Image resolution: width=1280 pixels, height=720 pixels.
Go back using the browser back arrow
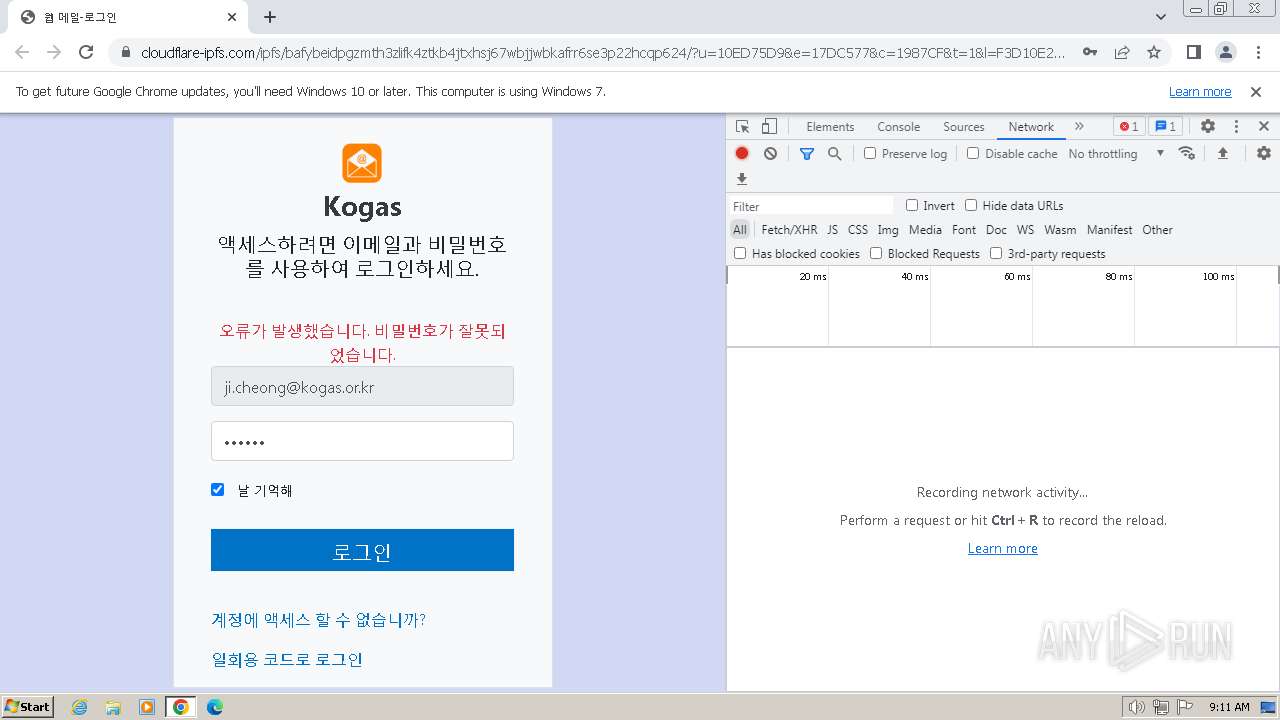pos(22,52)
